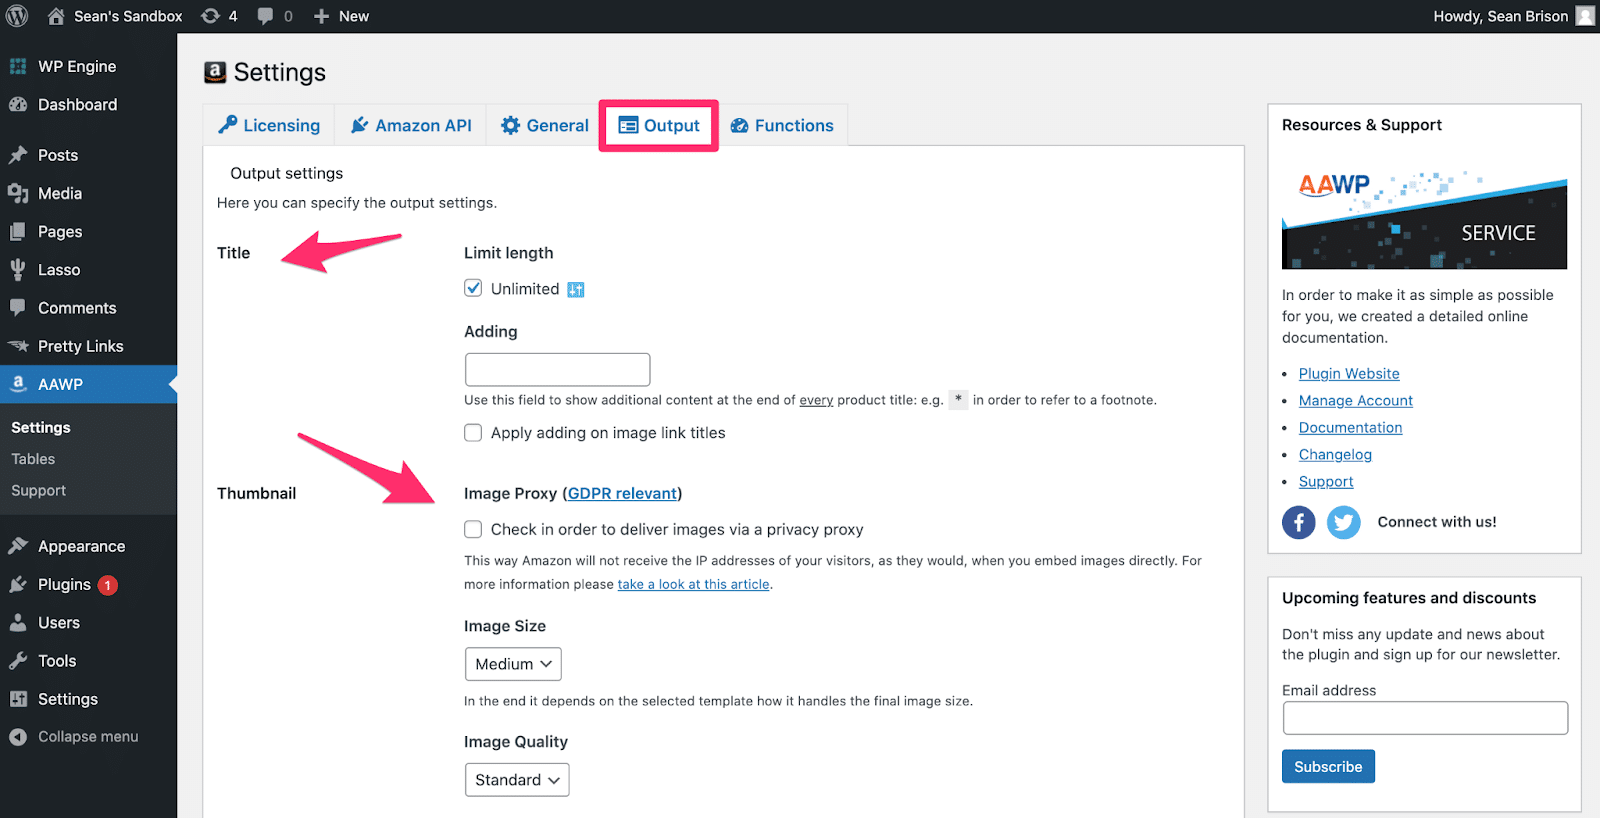
Task: Open the Facebook icon link
Action: [x=1298, y=522]
